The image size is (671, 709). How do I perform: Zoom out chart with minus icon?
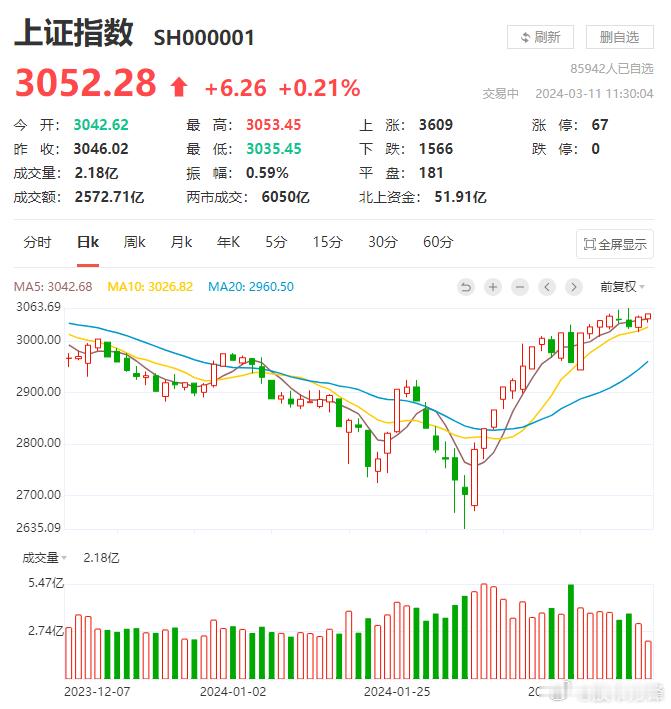520,287
